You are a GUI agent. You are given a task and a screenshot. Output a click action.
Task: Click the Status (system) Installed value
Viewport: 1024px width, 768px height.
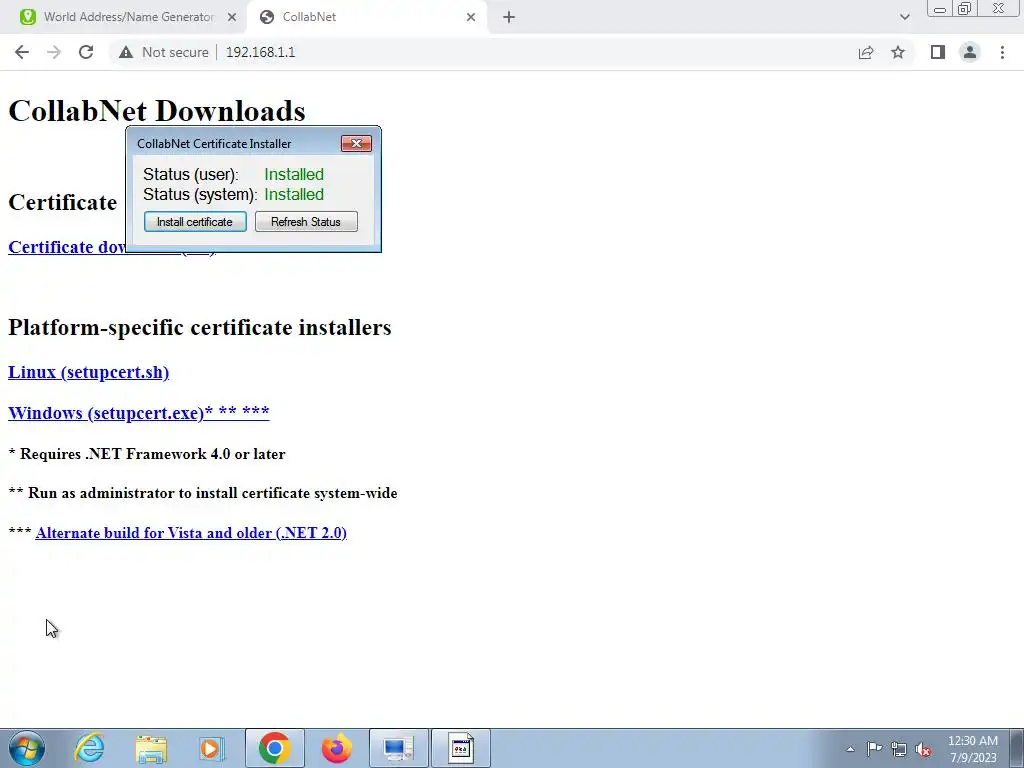tap(294, 195)
